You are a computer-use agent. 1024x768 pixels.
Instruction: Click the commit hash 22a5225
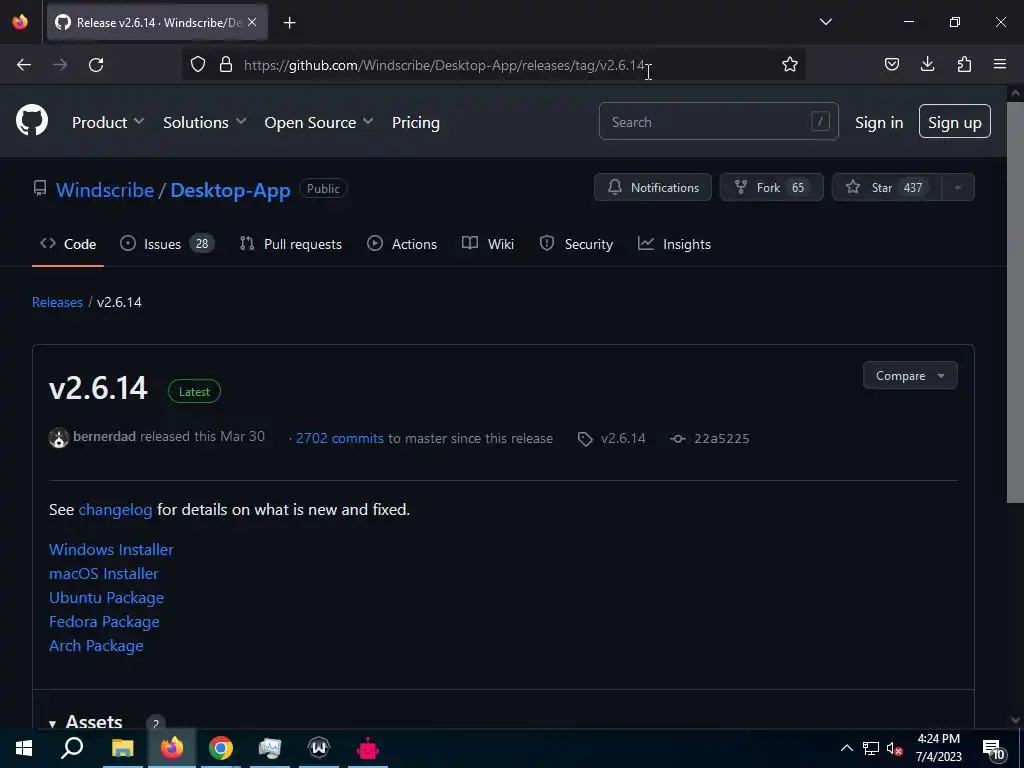tap(722, 438)
